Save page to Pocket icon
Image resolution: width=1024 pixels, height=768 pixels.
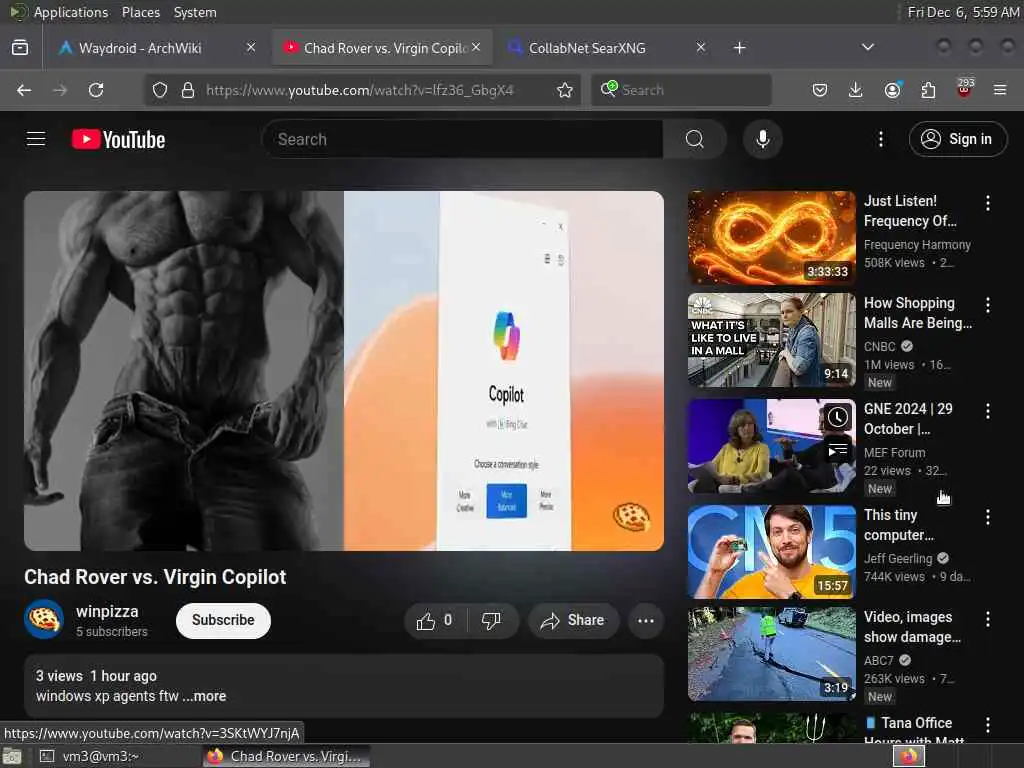tap(820, 90)
